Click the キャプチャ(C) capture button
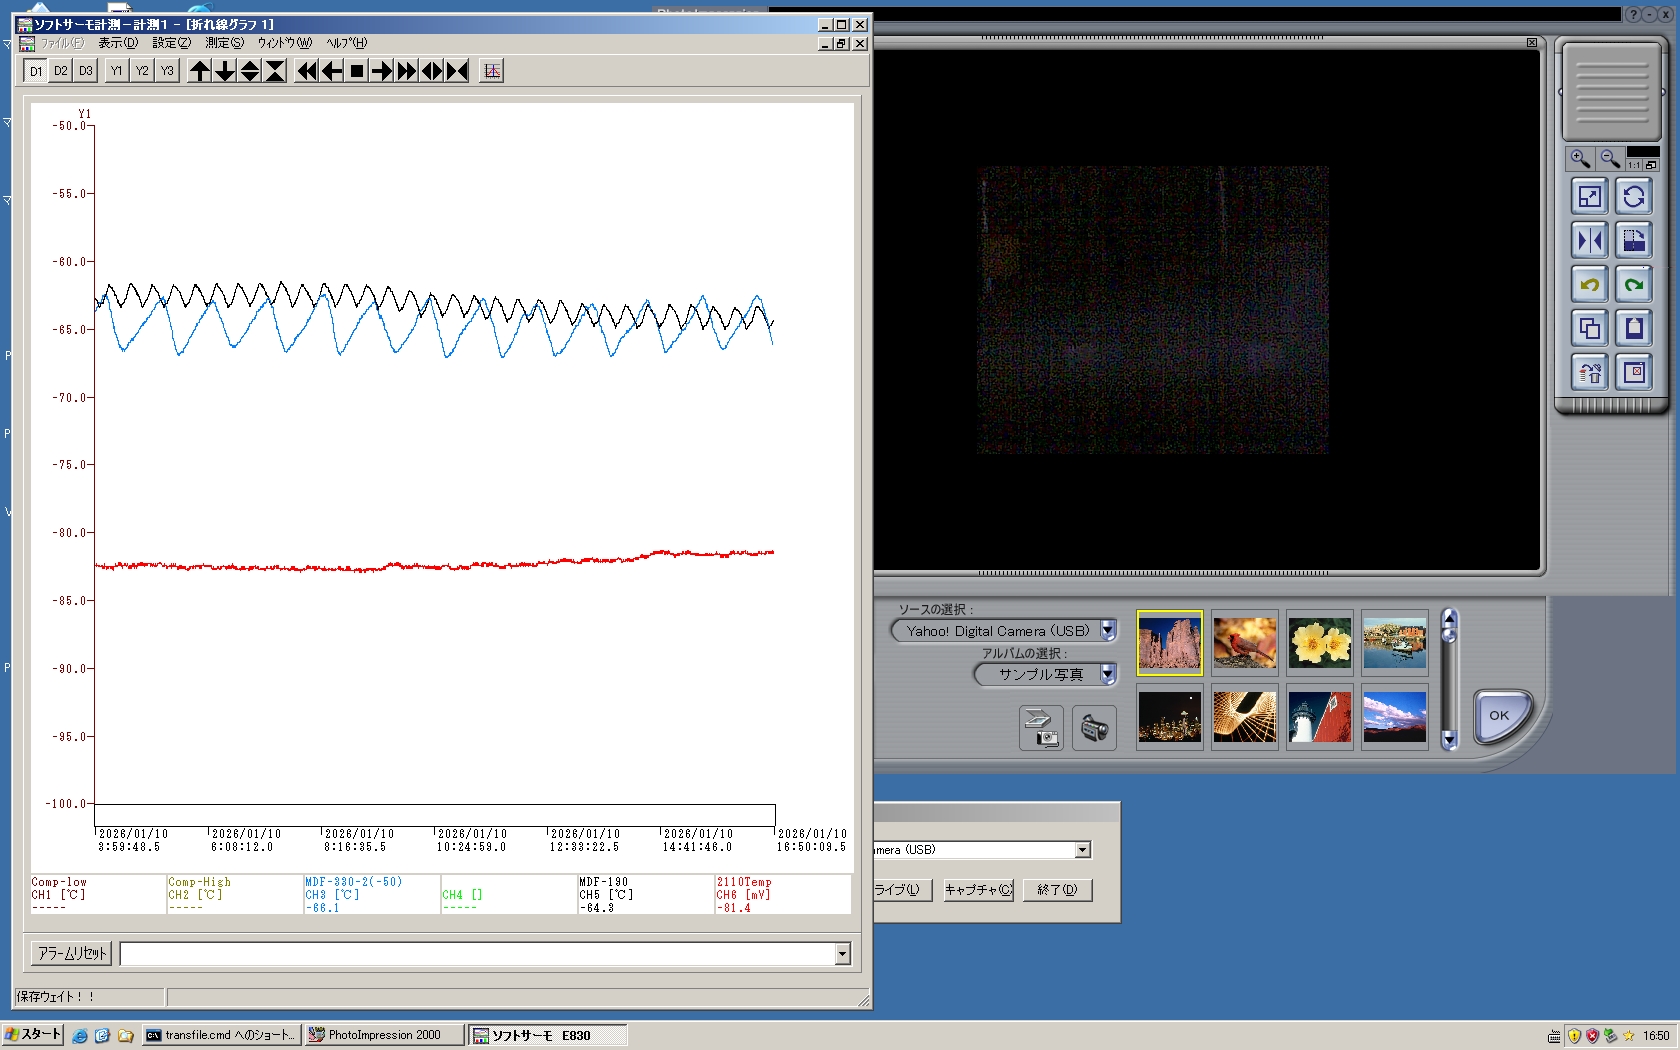The width and height of the screenshot is (1680, 1050). click(978, 890)
